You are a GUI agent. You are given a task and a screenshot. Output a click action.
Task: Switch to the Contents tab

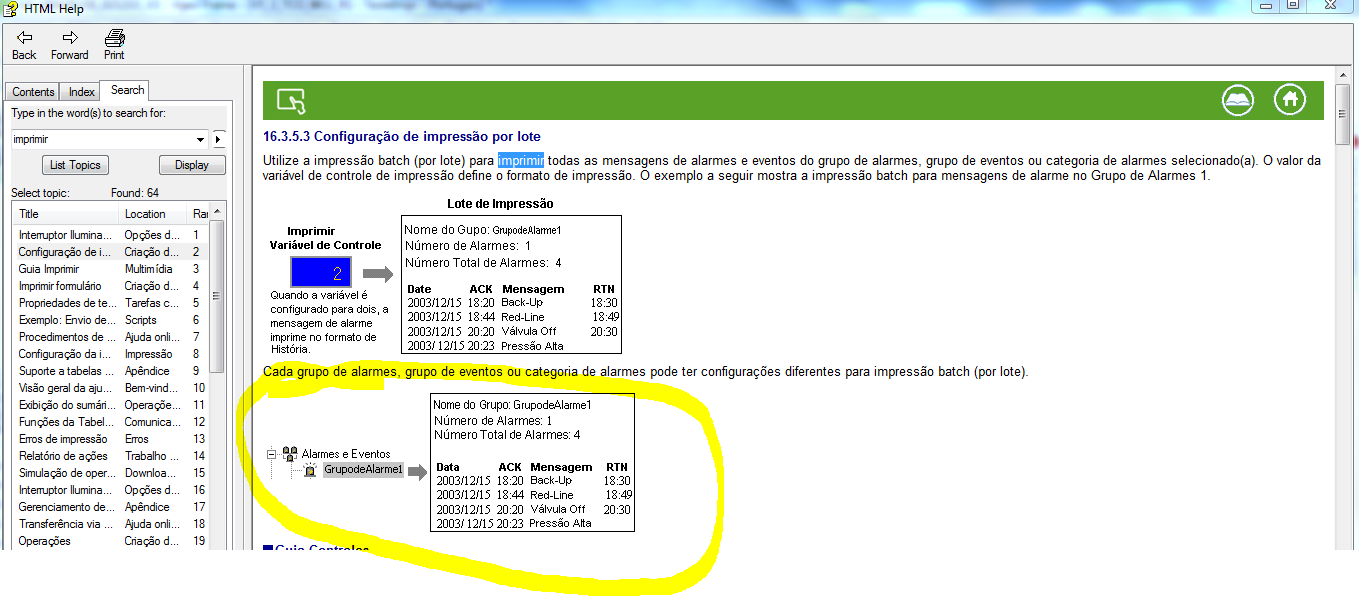point(33,92)
